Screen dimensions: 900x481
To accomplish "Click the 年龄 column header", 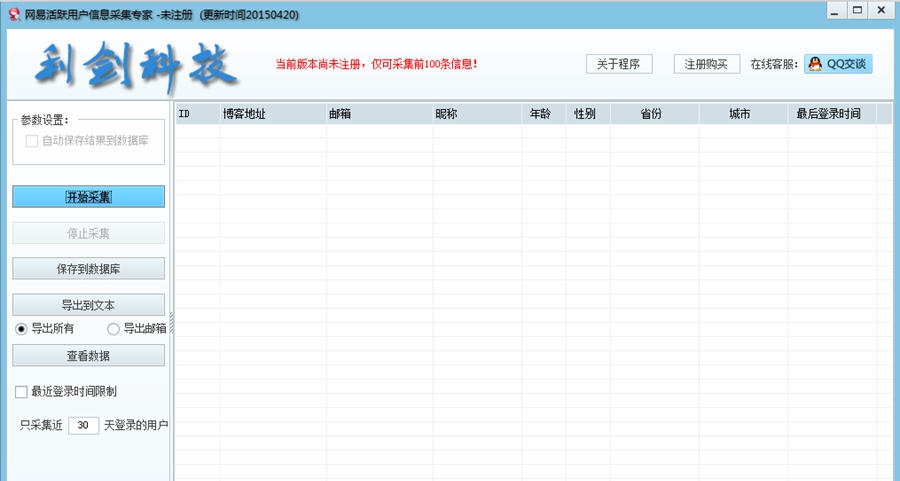I will [544, 114].
